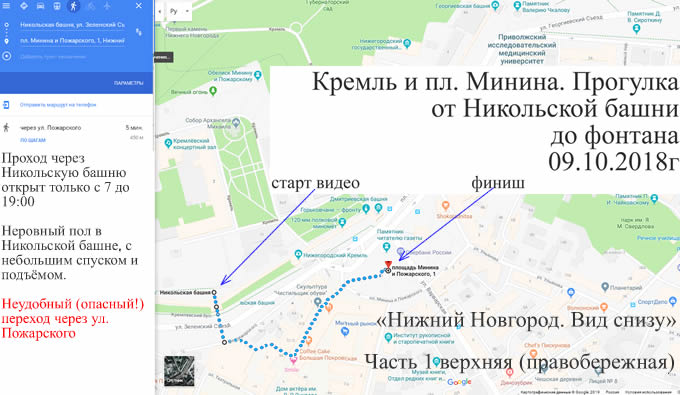680x395 pixels.
Task: Select the best route travel mode icon
Action: click(x=24, y=6)
